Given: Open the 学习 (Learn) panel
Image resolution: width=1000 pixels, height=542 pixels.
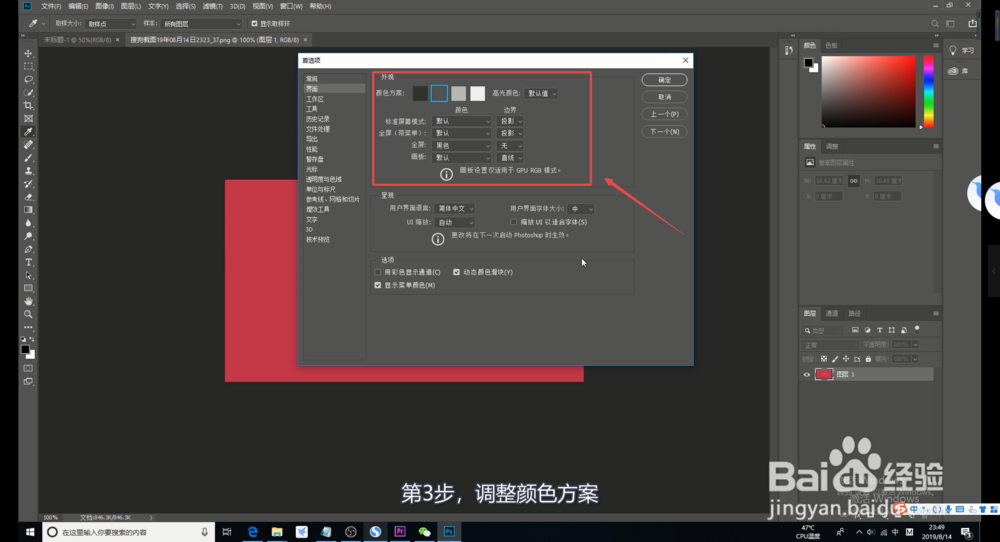Looking at the screenshot, I should tap(962, 50).
